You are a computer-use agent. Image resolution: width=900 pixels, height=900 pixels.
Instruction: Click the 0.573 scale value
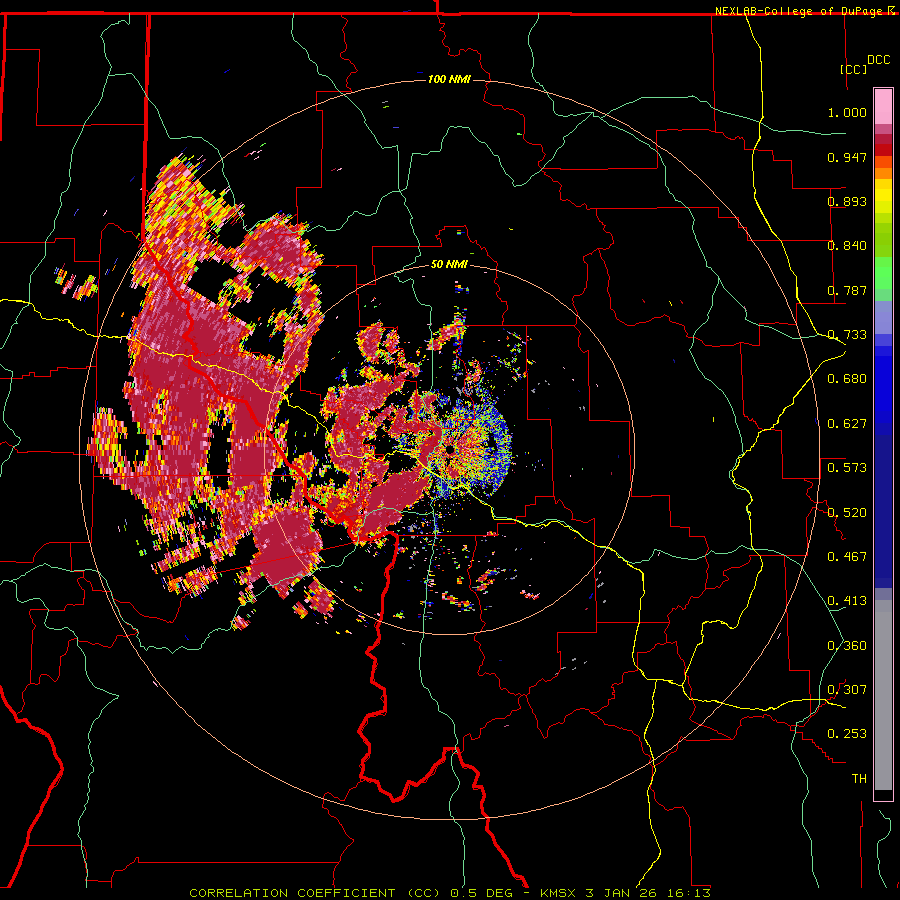pos(847,468)
